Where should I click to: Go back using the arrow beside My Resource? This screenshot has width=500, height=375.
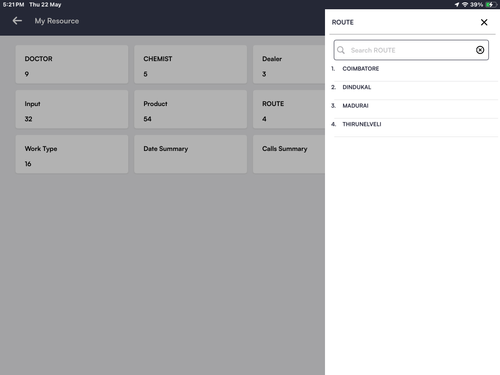point(17,21)
